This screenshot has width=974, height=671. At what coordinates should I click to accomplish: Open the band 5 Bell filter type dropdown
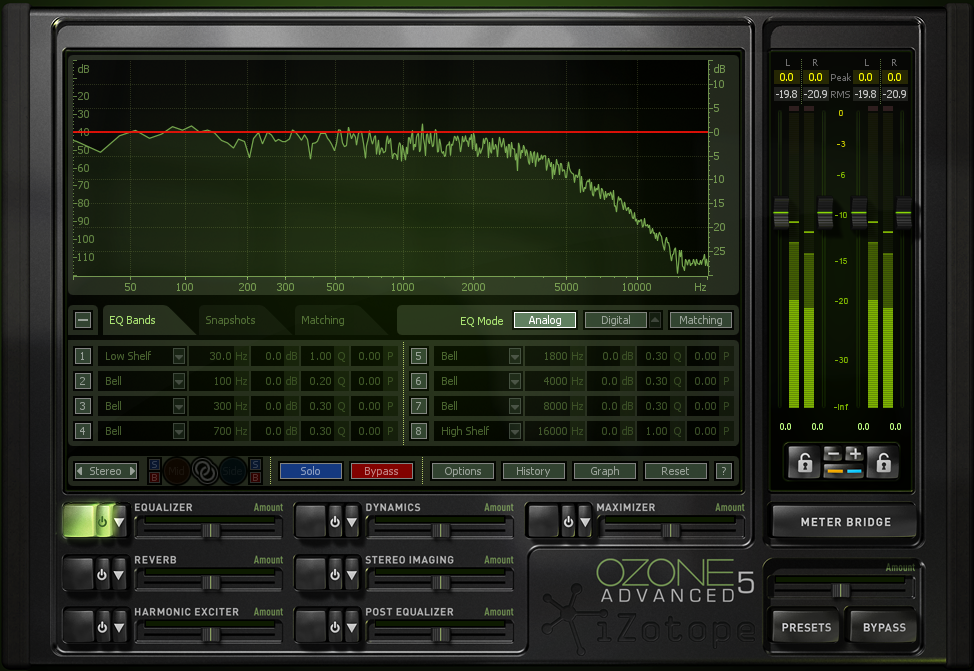pos(515,356)
